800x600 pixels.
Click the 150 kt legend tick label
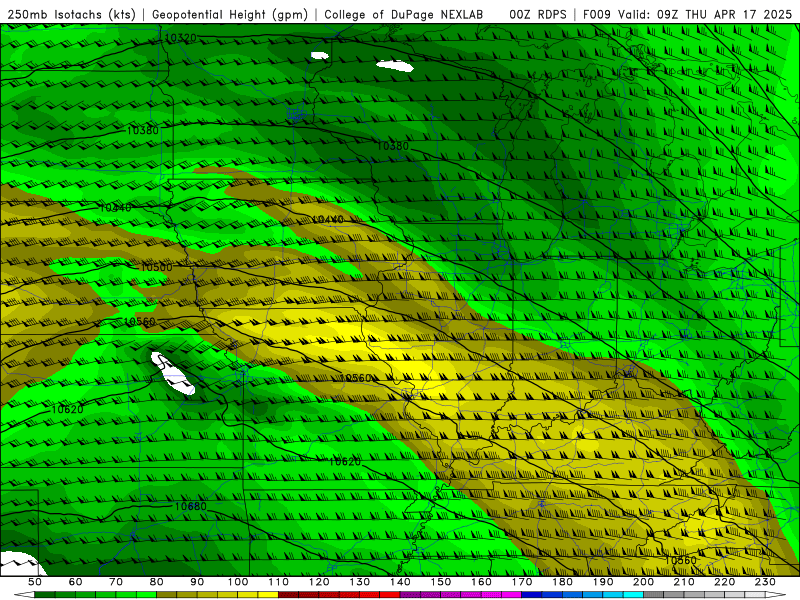coord(441,582)
